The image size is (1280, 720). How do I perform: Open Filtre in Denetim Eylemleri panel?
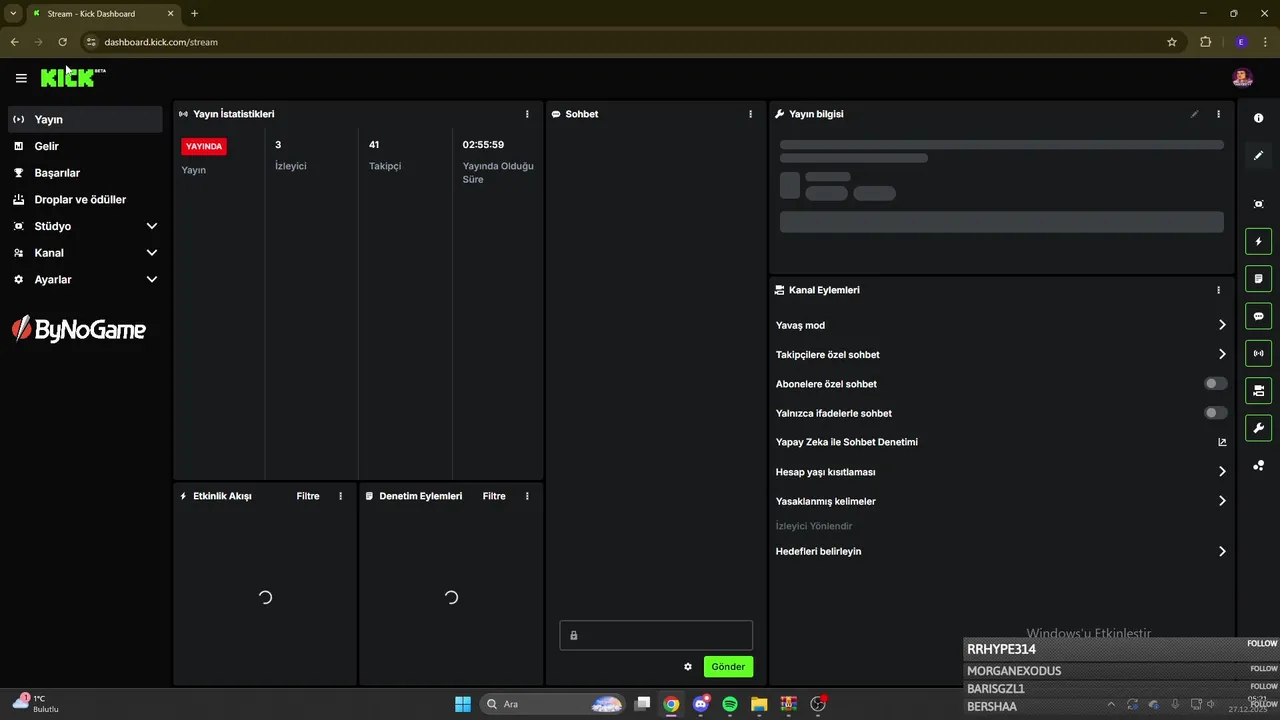(494, 496)
